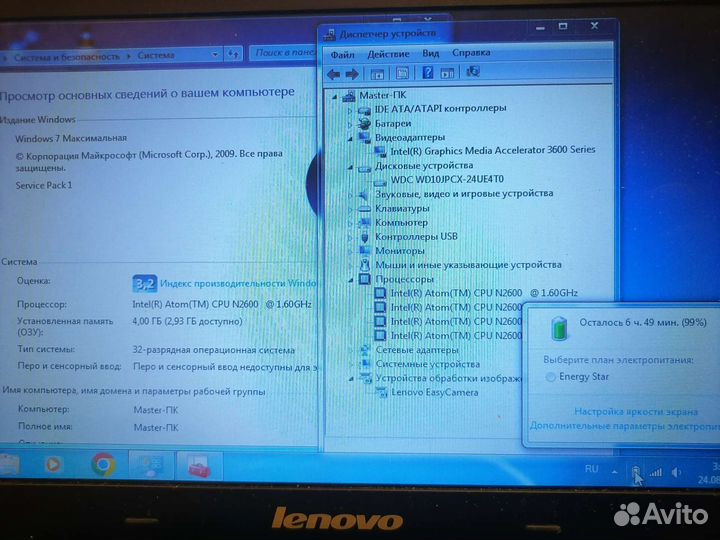Open Индекс производительности Windows link
This screenshot has height=540, width=720.
(238, 283)
